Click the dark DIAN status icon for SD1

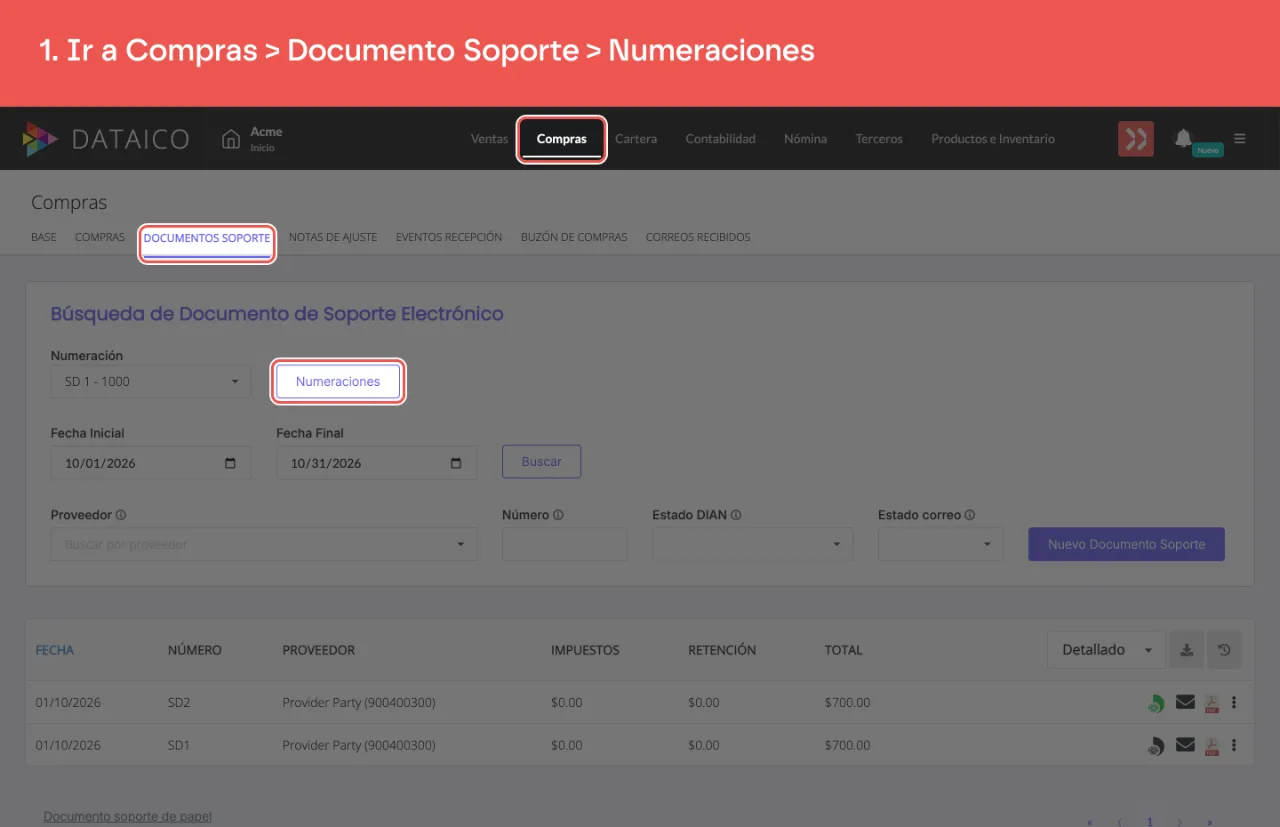1156,746
